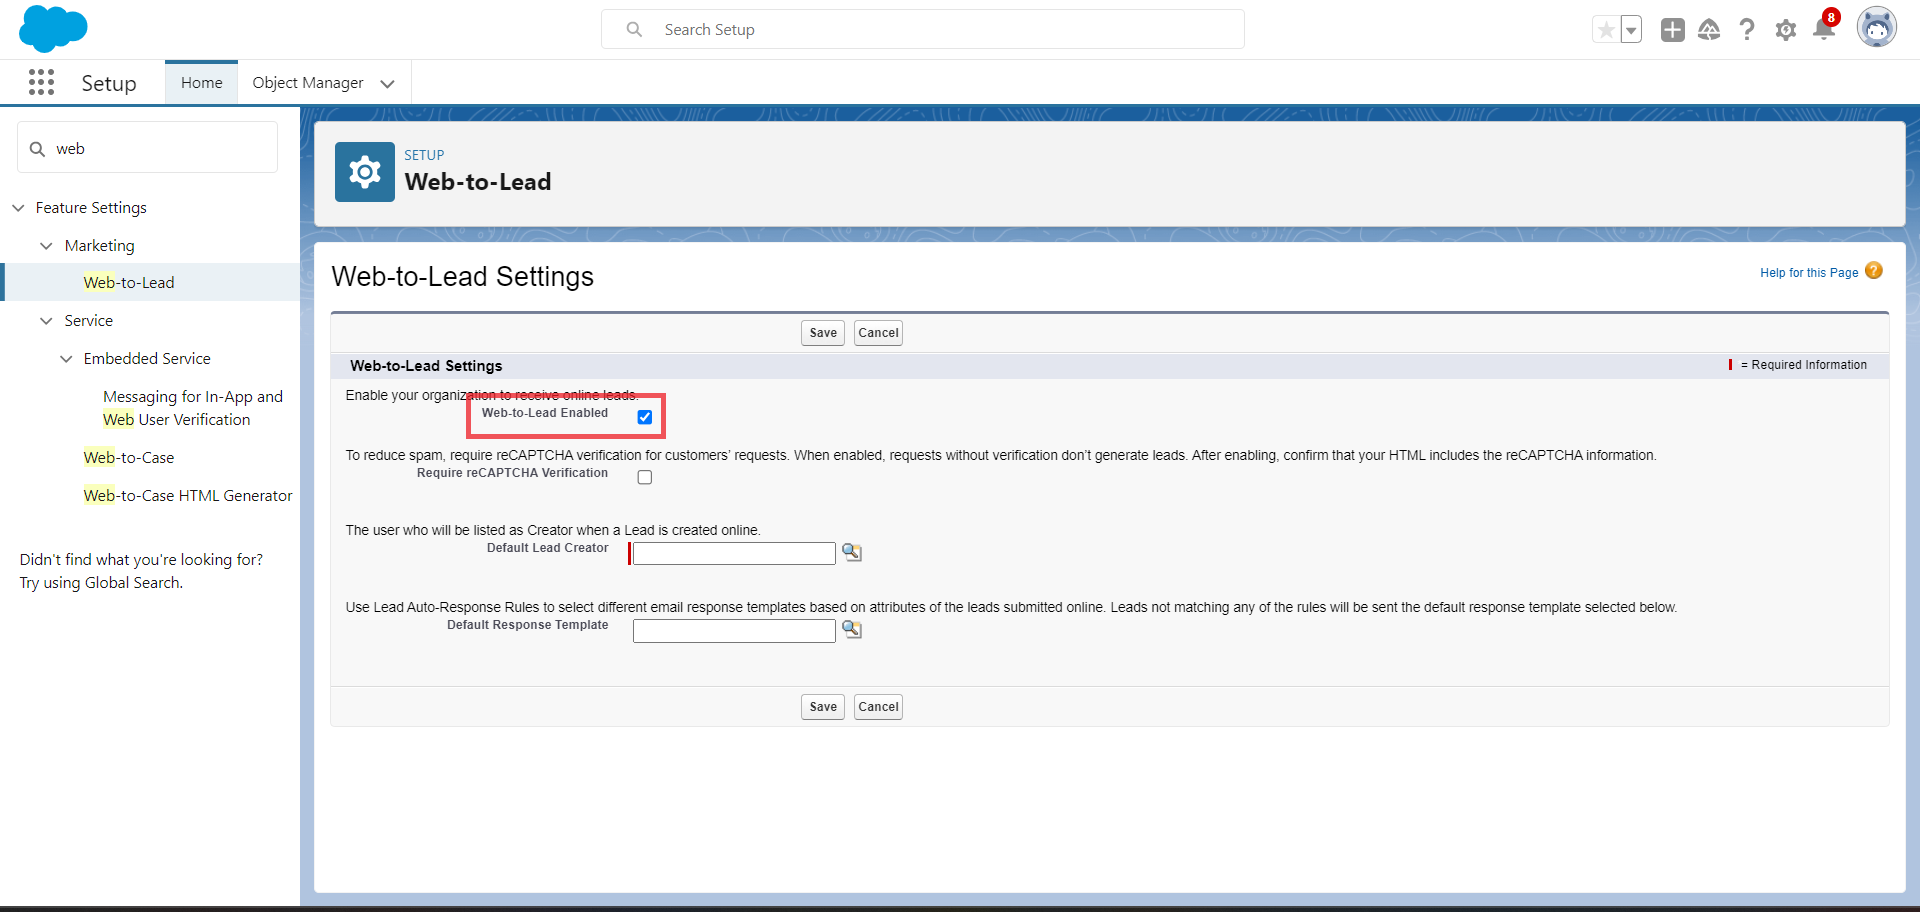1920x912 pixels.
Task: Click the Trailhead guidance icon
Action: pos(1709,30)
